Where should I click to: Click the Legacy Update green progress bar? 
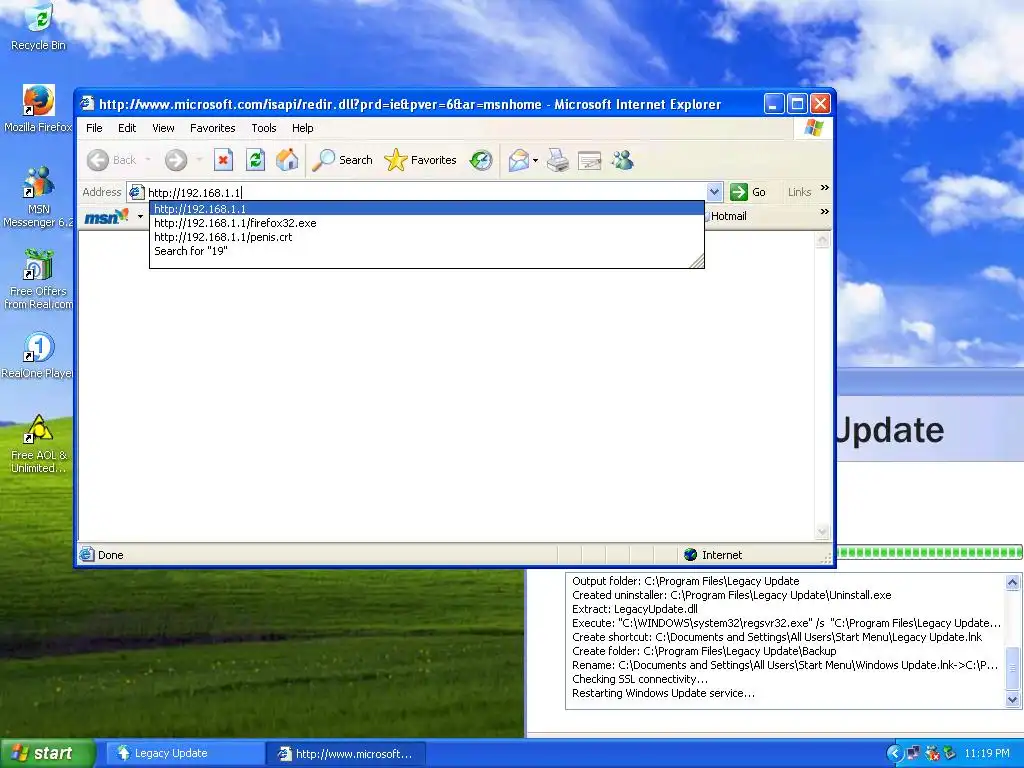coord(930,552)
